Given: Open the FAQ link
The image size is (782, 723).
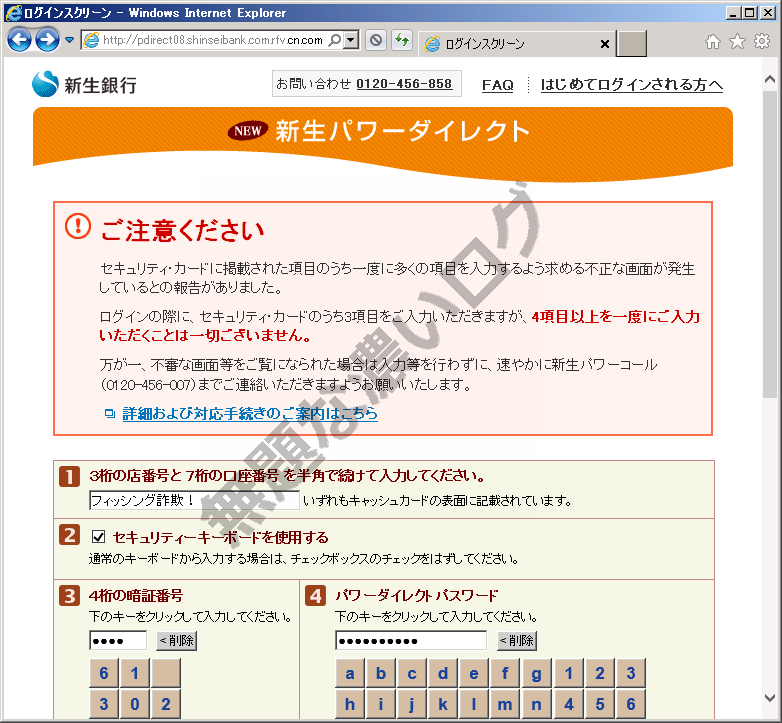Looking at the screenshot, I should pyautogui.click(x=497, y=85).
